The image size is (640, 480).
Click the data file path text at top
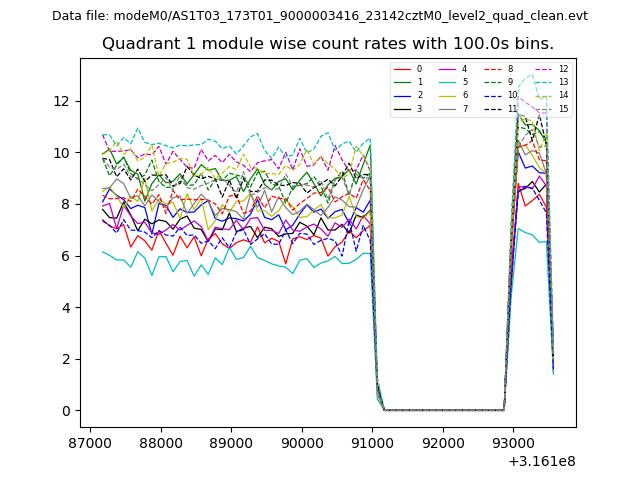coord(320,16)
